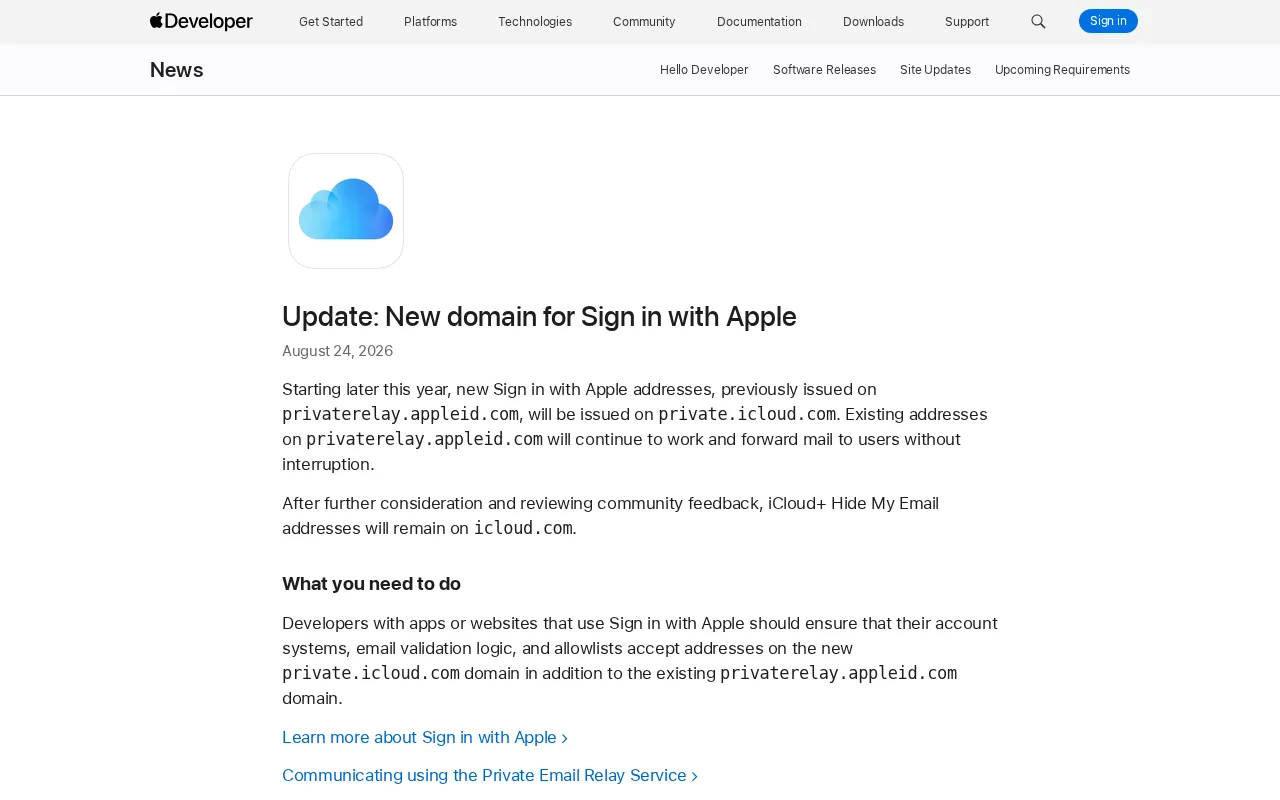Image resolution: width=1280 pixels, height=800 pixels.
Task: Click the article title 'Update: New domain for Sign in with Apple'
Action: point(539,317)
